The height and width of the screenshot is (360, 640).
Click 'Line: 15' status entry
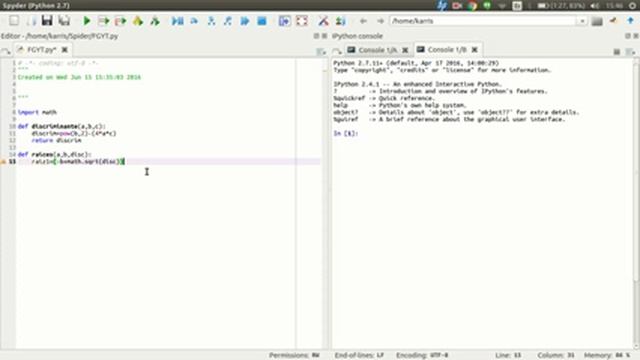pos(508,355)
